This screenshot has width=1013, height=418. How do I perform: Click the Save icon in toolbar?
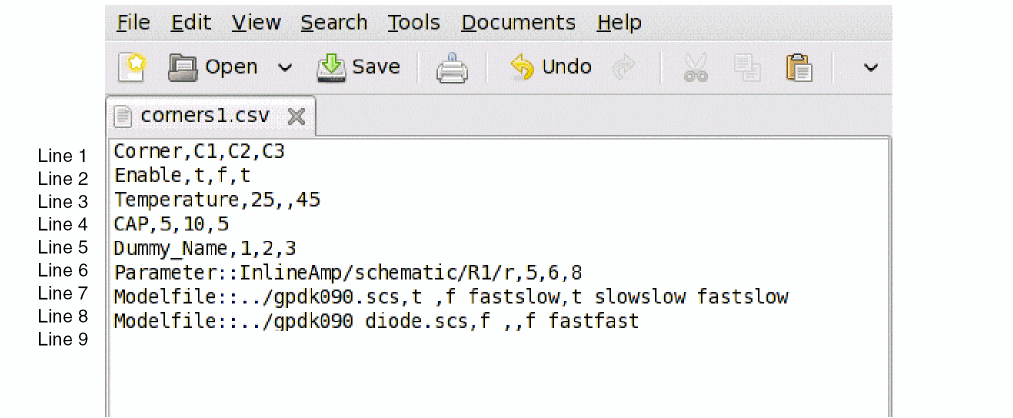pos(331,68)
